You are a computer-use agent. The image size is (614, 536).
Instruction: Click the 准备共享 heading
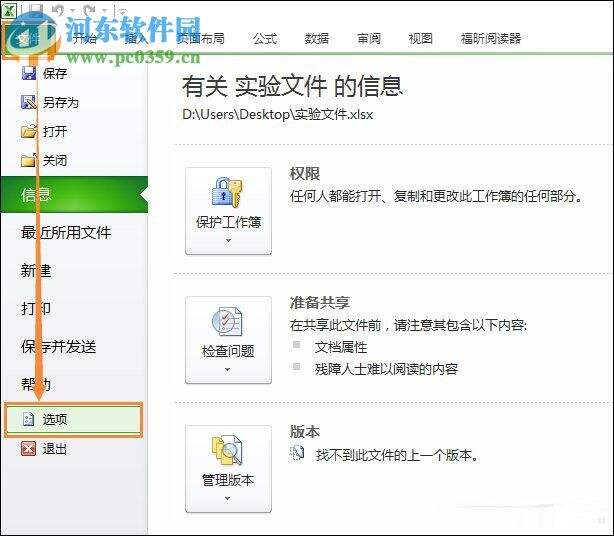[320, 302]
